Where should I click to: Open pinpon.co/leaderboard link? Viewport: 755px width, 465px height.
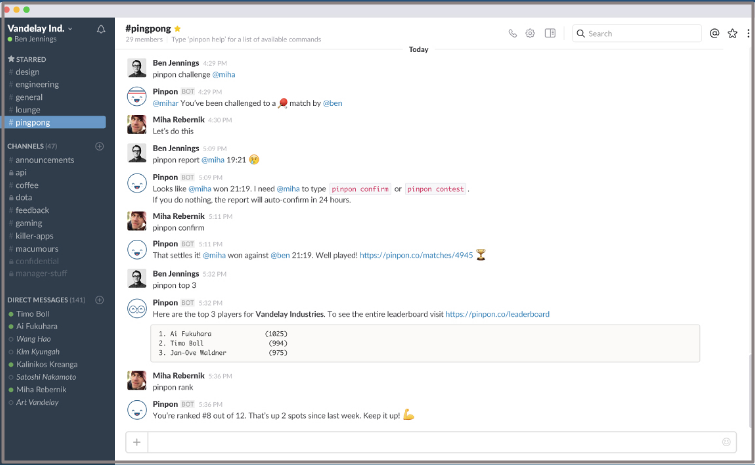click(x=497, y=314)
